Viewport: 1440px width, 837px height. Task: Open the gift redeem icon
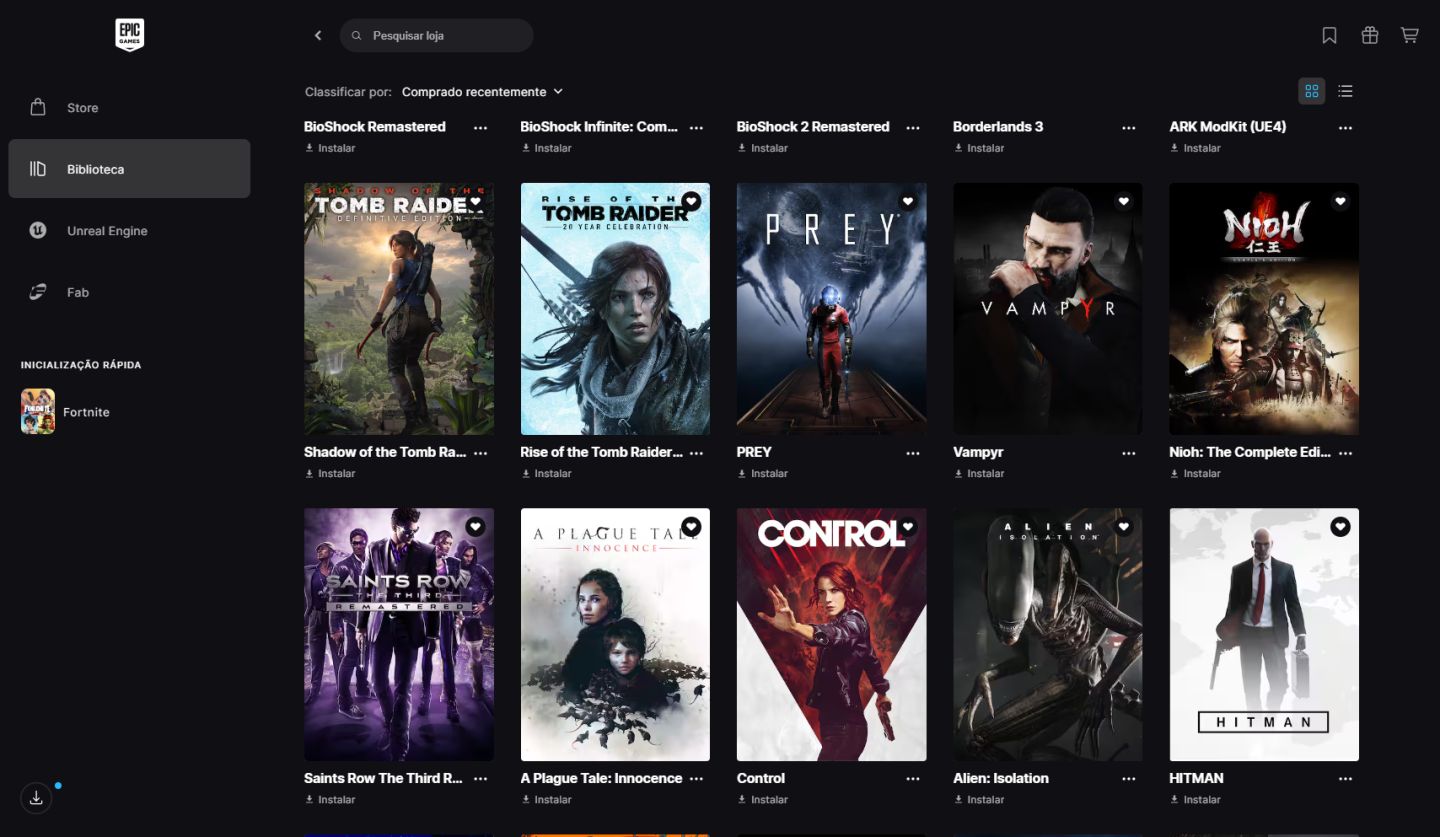tap(1370, 36)
